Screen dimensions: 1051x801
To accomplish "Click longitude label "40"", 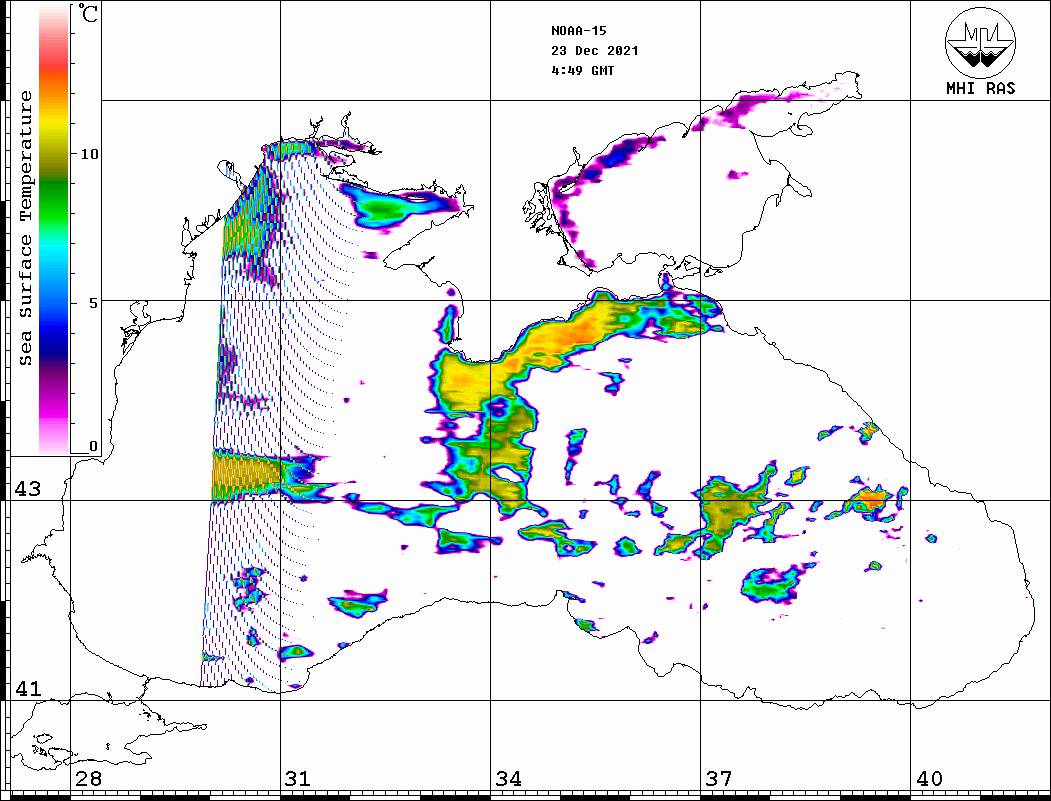I will 929,779.
